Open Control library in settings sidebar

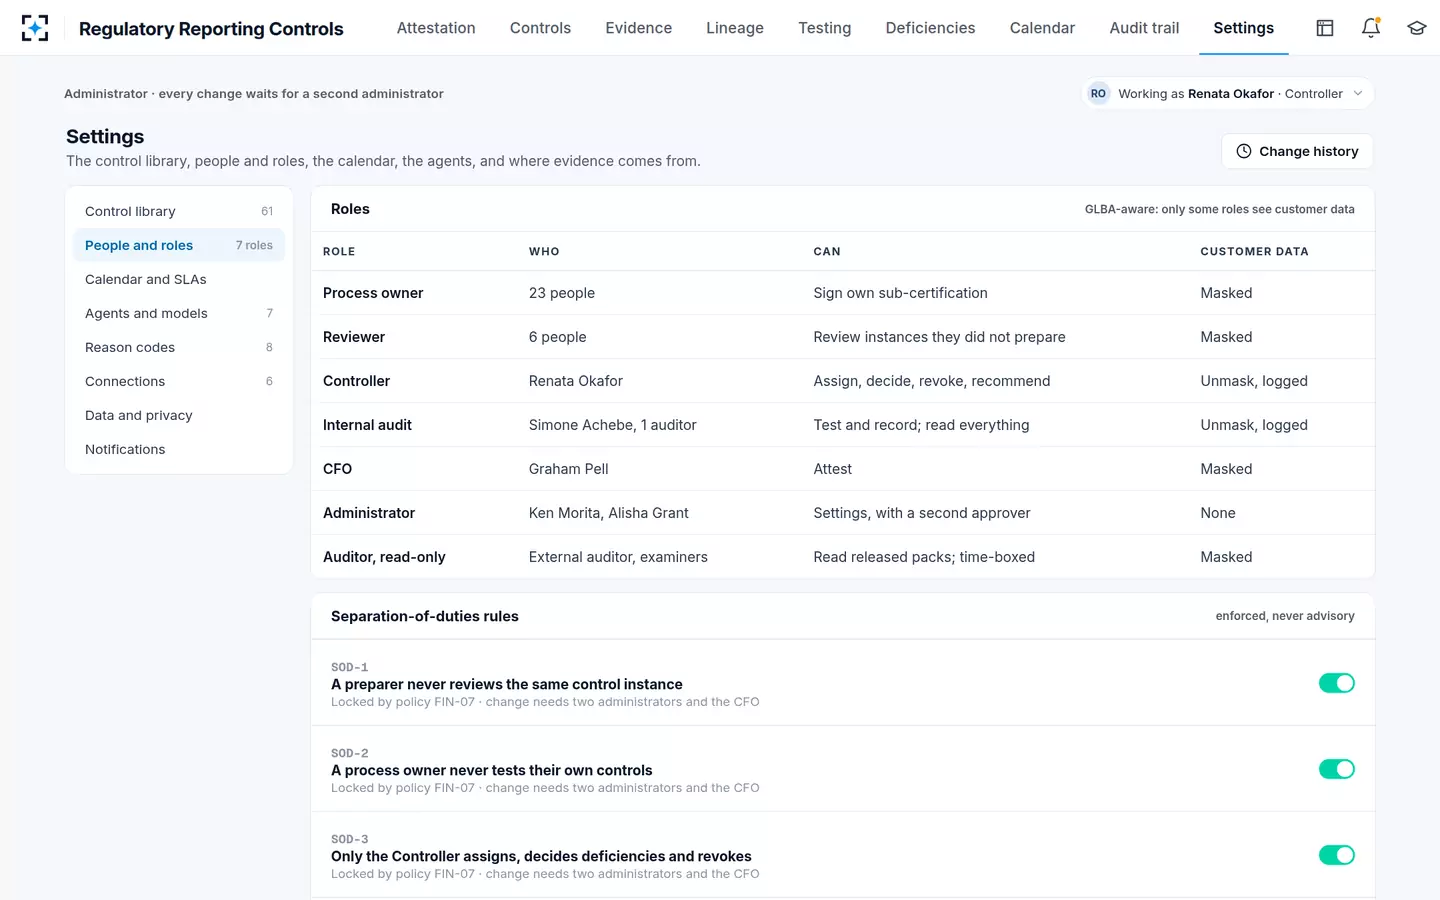(x=179, y=211)
